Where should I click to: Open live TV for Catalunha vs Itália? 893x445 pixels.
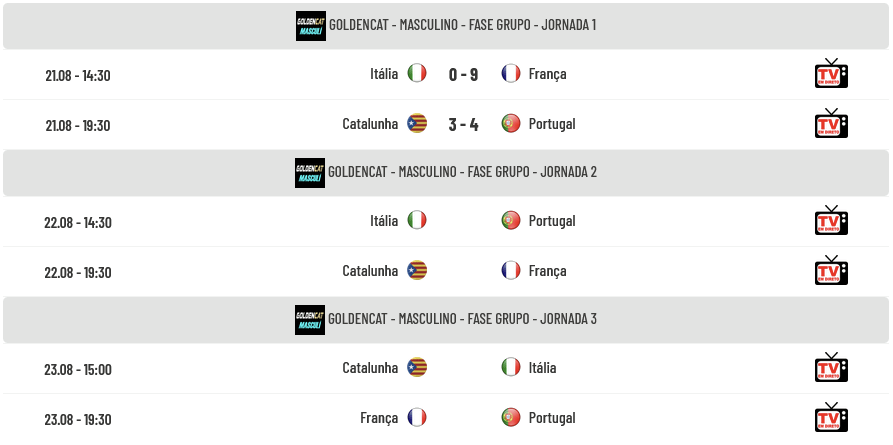(831, 368)
